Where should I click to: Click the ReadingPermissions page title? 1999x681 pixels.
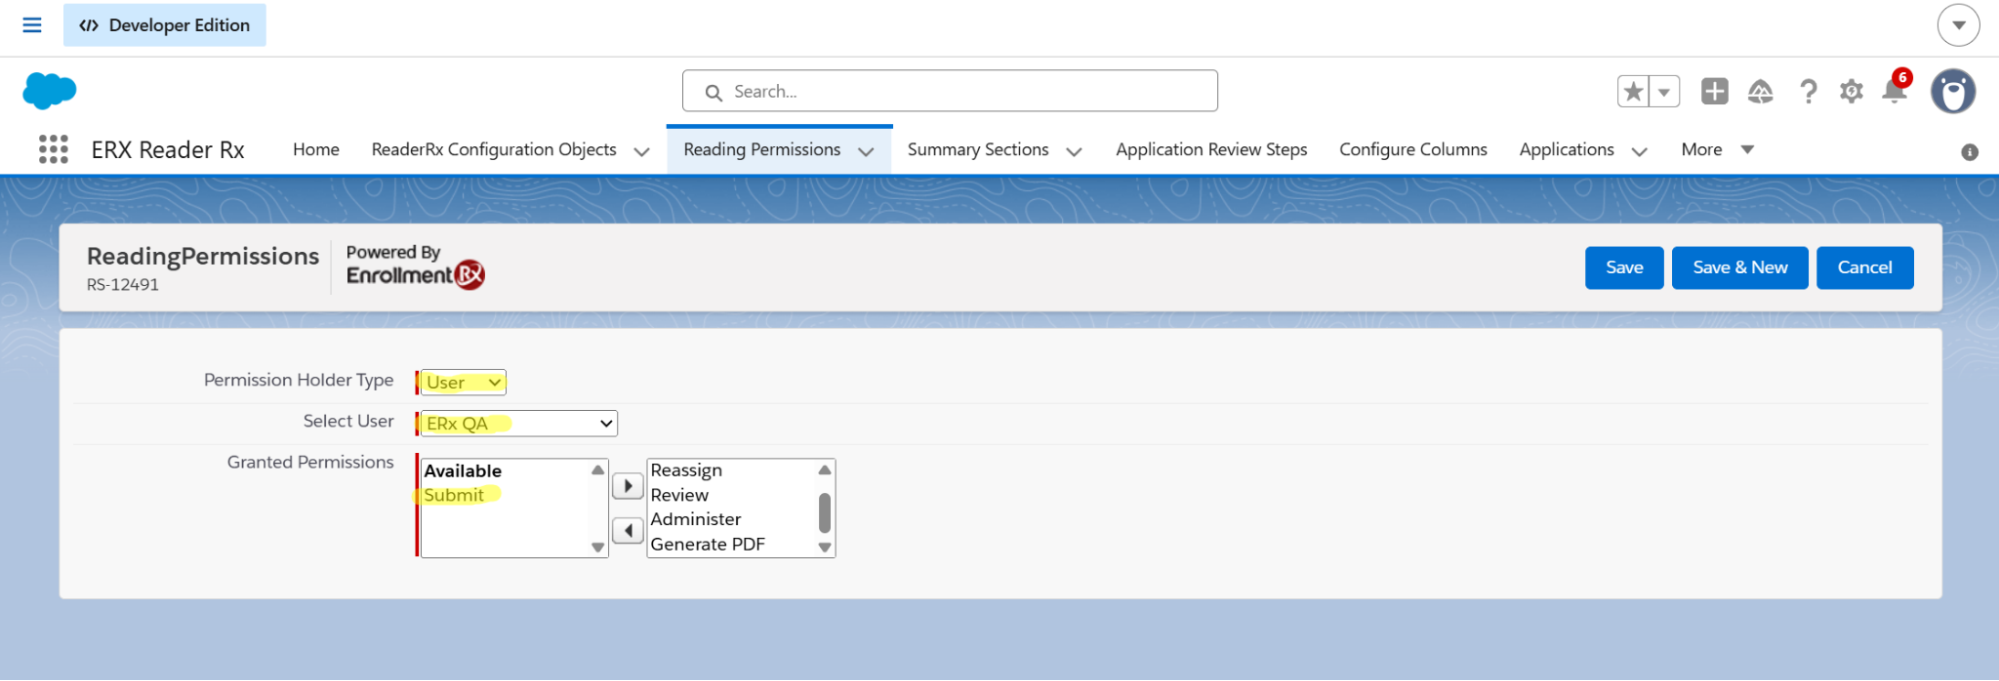[203, 256]
